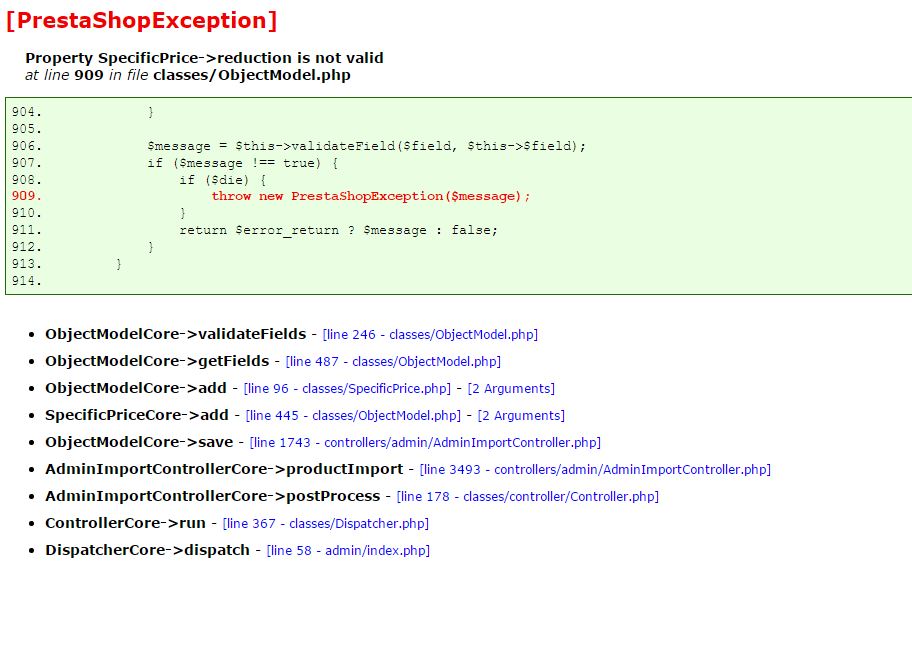Click ObjectModelCore->getFields trace entry
Viewport: 912px width, 655px height.
tap(157, 361)
